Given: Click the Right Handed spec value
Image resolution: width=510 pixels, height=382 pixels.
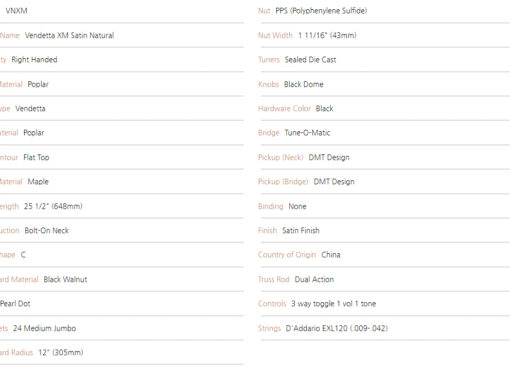Looking at the screenshot, I should 34,60.
